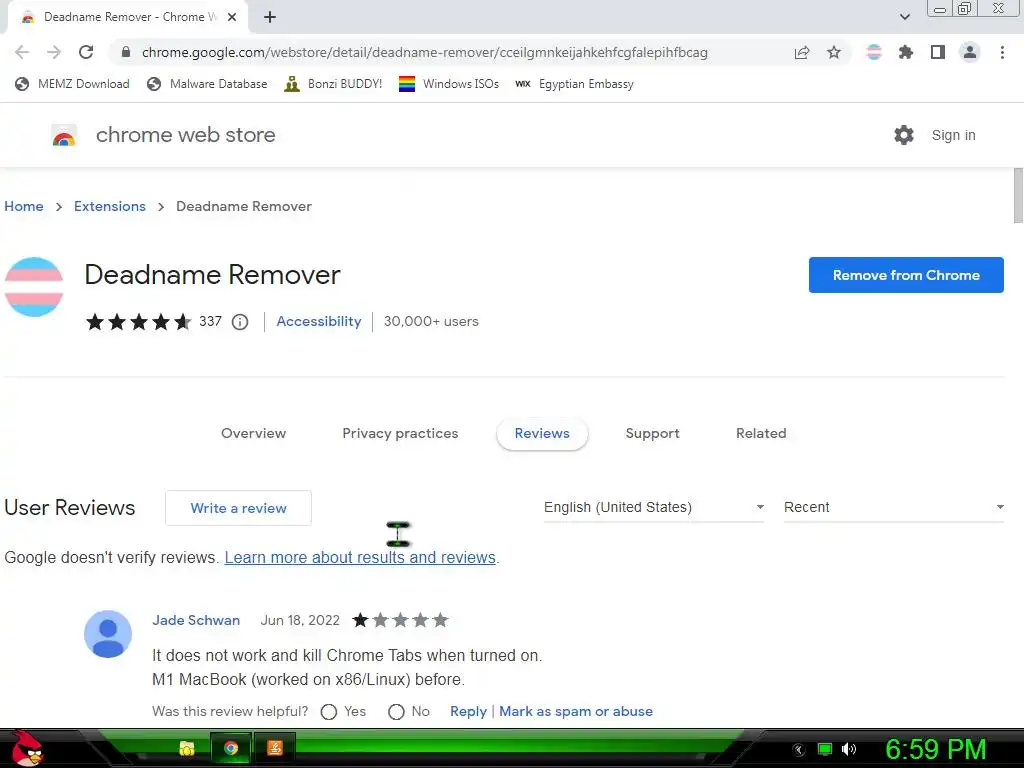
Task: Reply to Jade Schwan's review
Action: pos(468,712)
